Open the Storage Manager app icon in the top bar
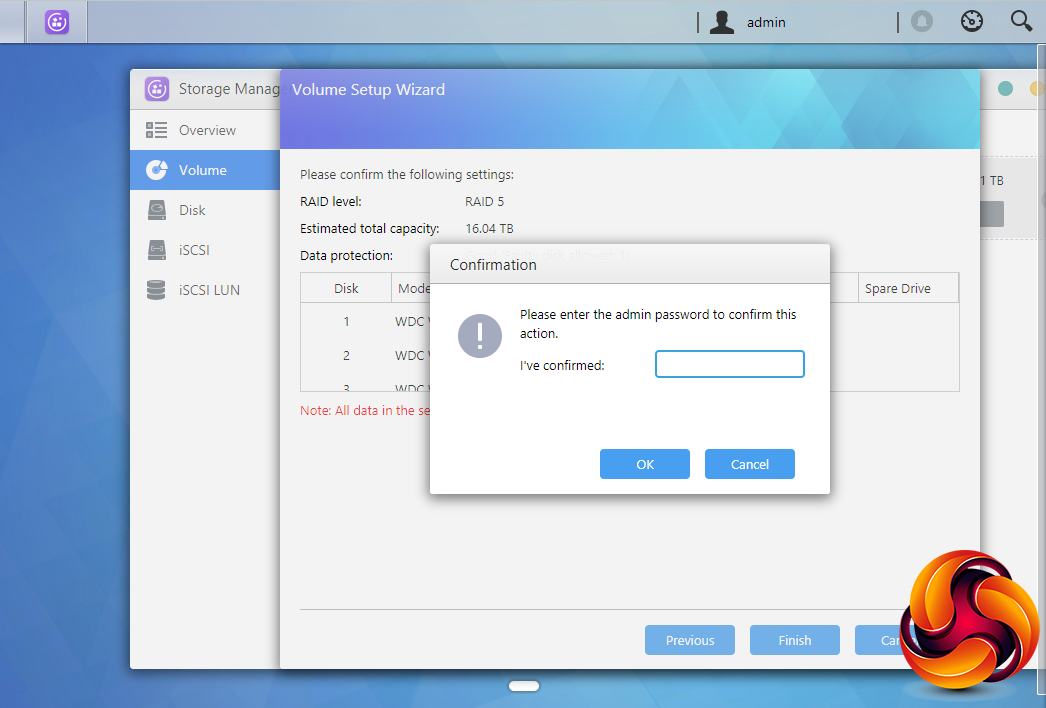1046x708 pixels. [57, 22]
